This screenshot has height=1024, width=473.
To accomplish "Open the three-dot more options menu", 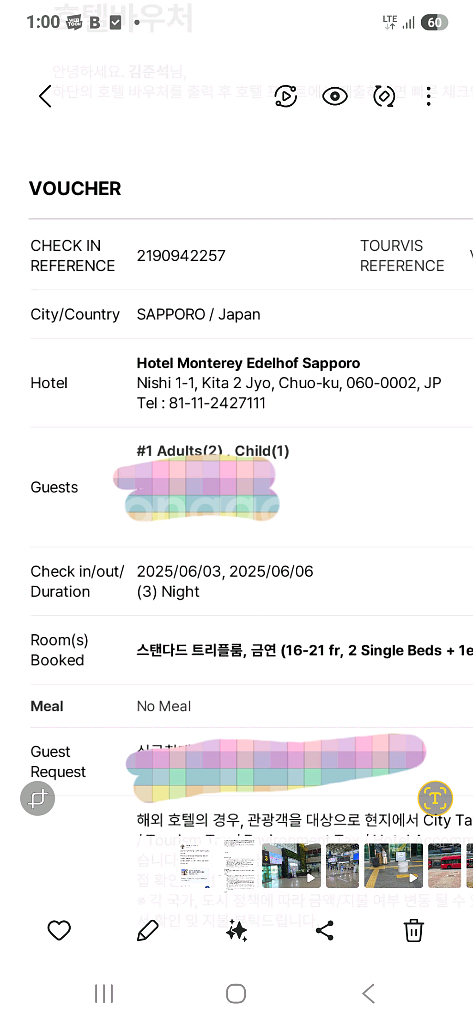I will coord(429,97).
